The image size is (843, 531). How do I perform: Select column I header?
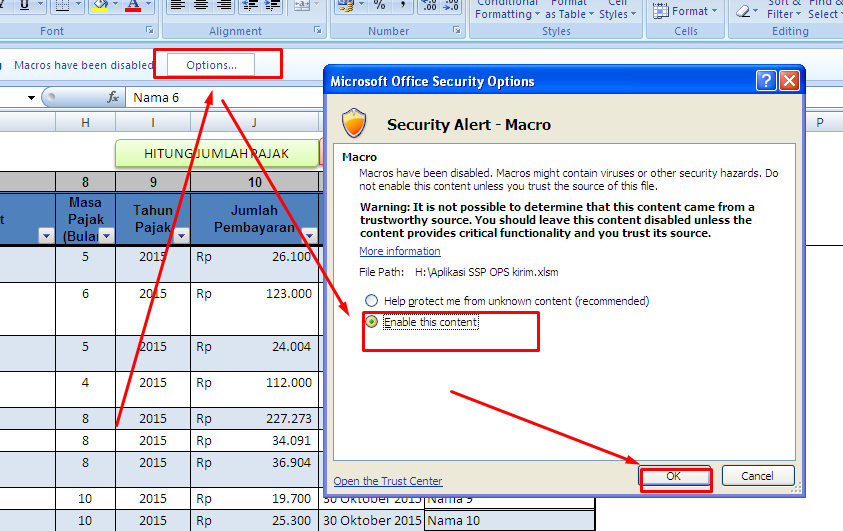153,123
